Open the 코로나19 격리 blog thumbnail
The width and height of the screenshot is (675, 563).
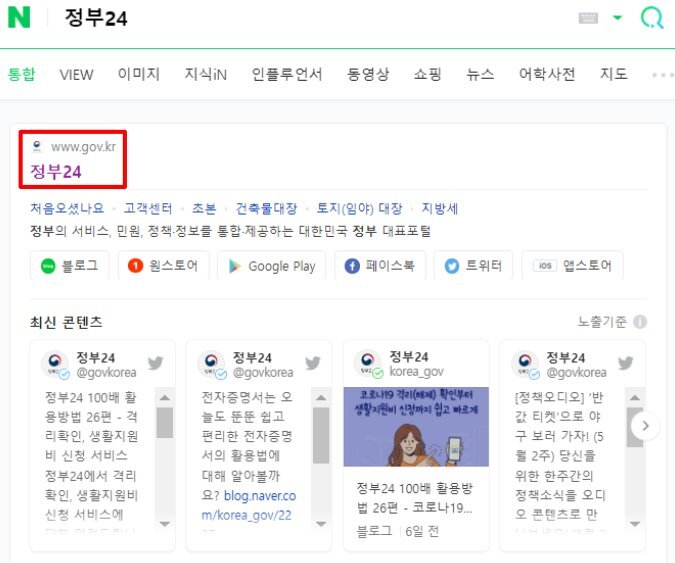pos(416,427)
